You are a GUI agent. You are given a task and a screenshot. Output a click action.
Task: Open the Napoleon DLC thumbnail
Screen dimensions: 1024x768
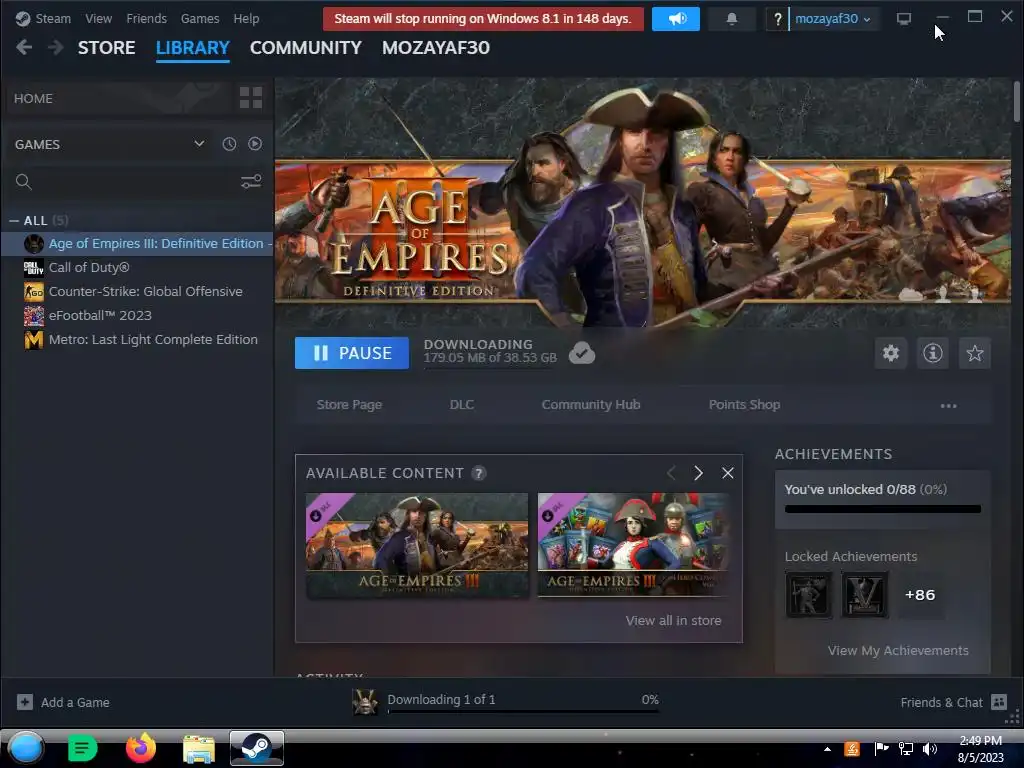click(633, 545)
